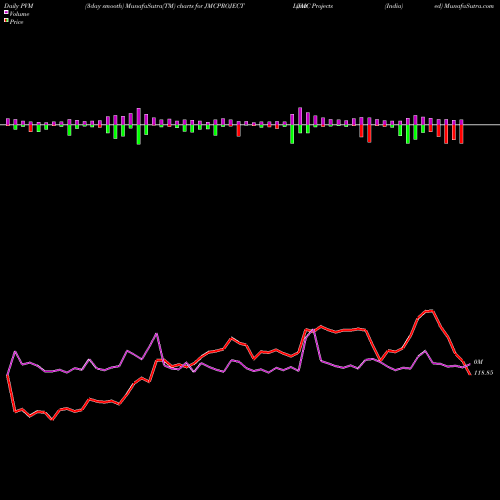
Task: Click the 'charts for JMCPROJECT' heading text
Action: [211, 6]
